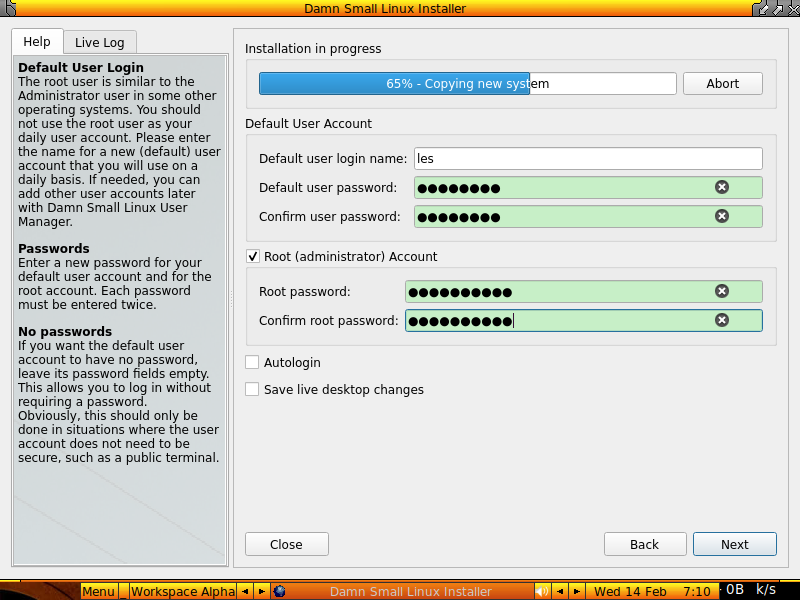Viewport: 800px width, 600px height.
Task: Clear the Root password field
Action: click(x=722, y=291)
